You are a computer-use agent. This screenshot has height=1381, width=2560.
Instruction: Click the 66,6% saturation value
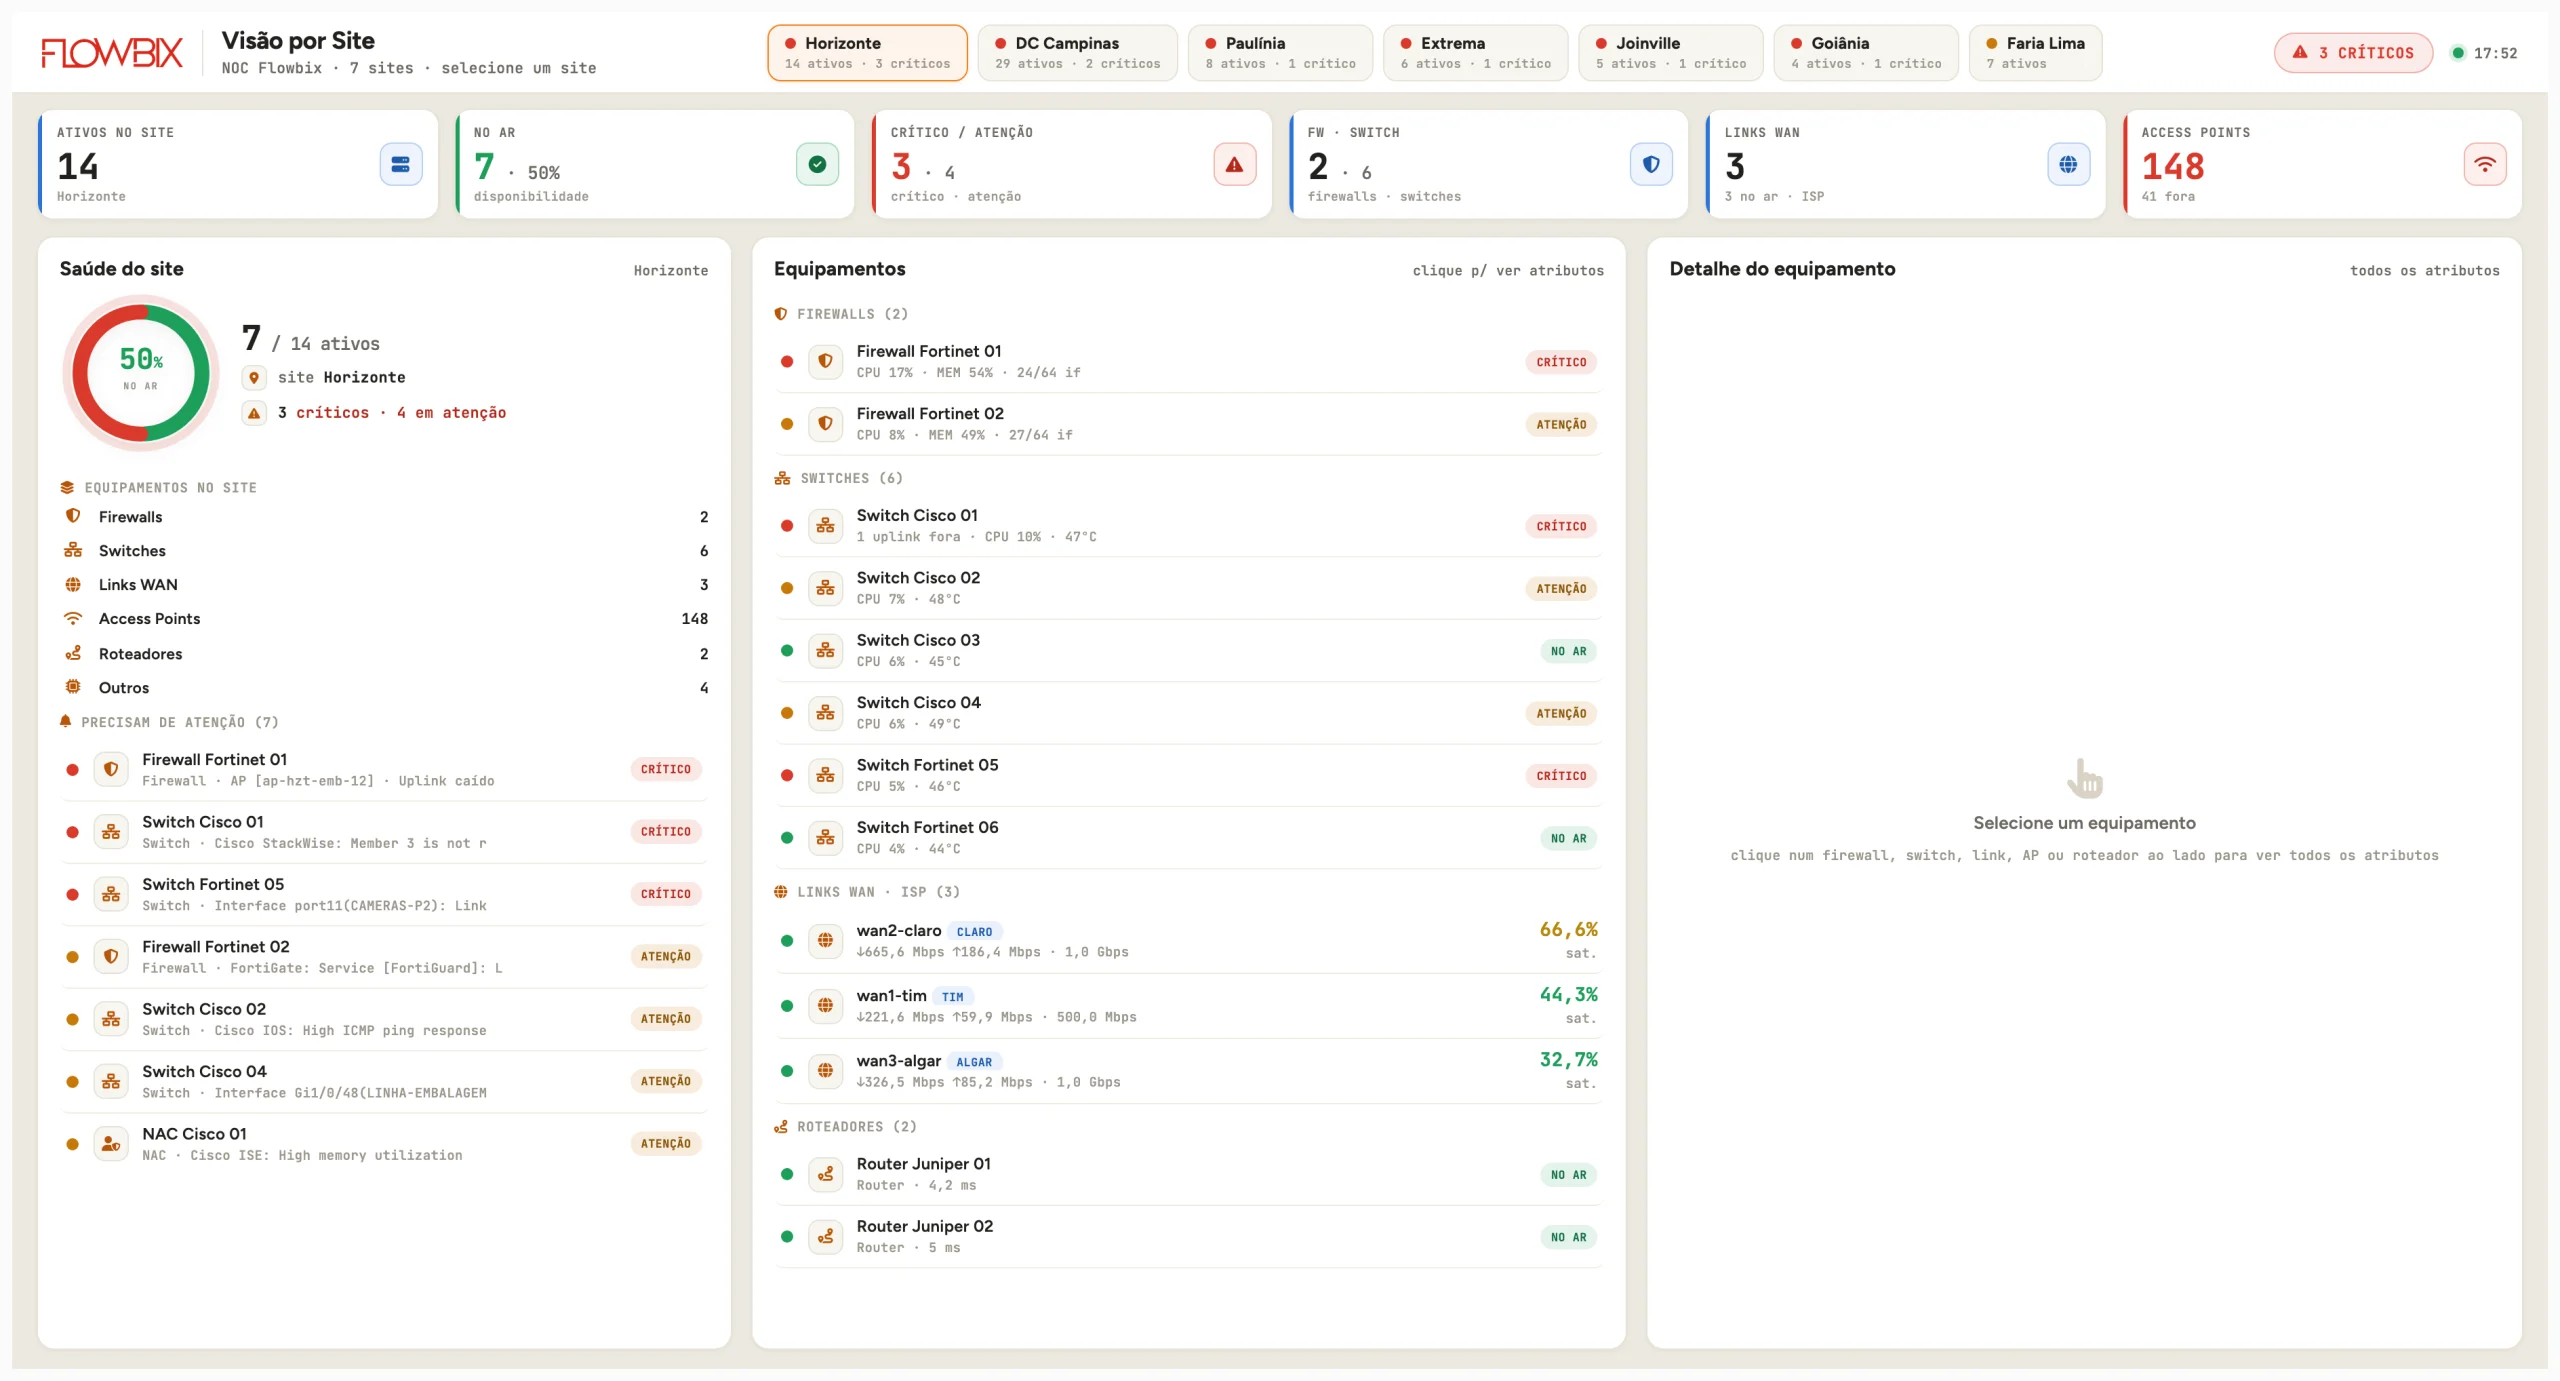1568,930
